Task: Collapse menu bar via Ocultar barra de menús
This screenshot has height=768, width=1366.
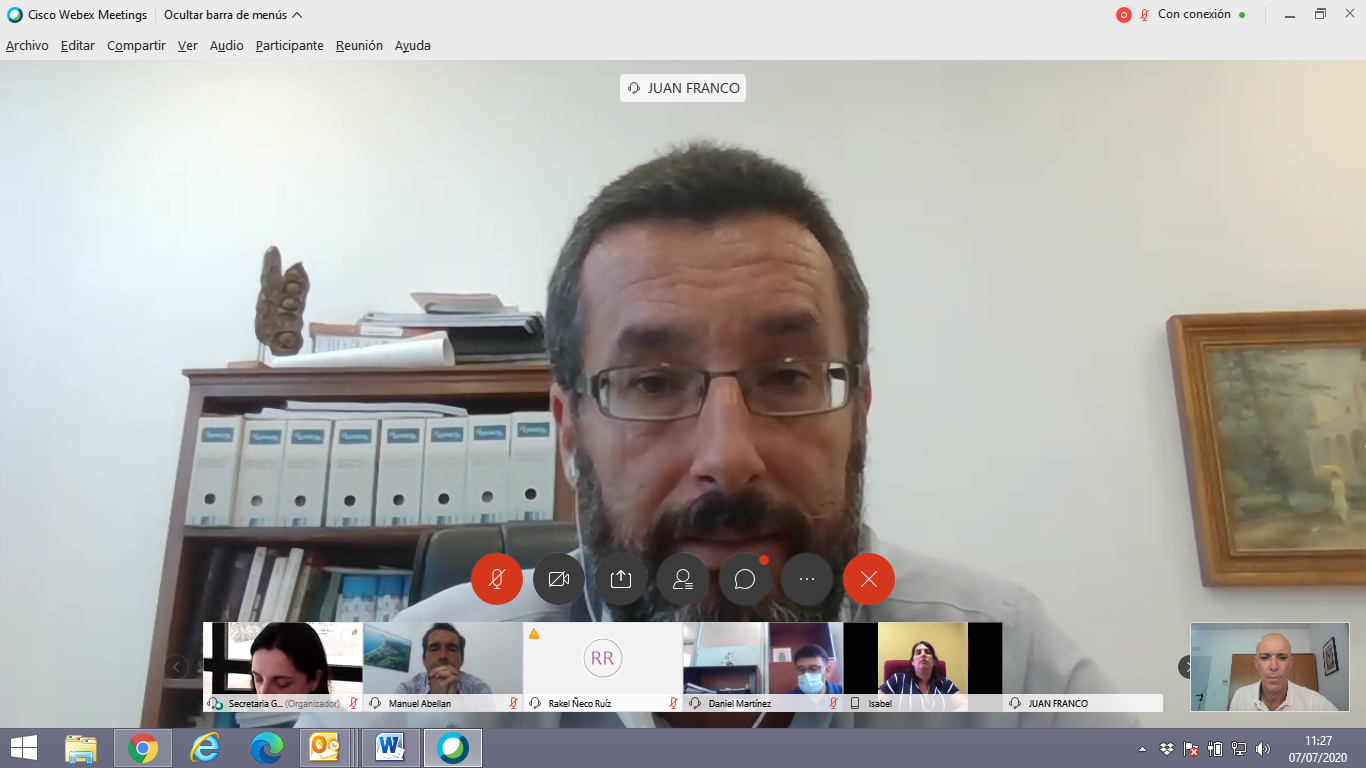Action: 233,15
